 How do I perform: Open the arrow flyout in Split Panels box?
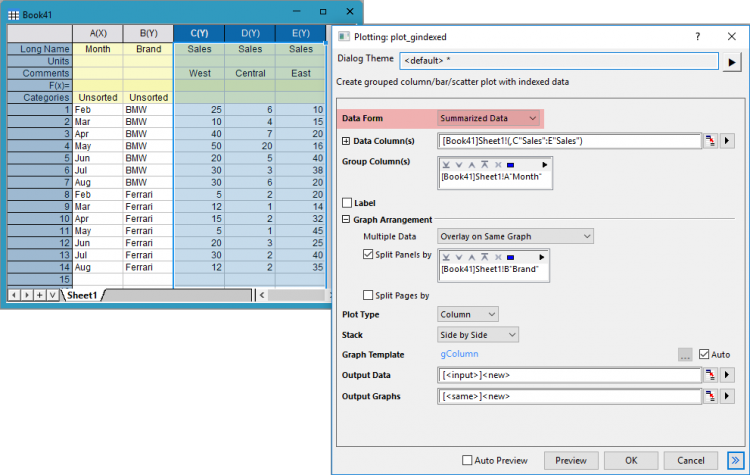click(x=541, y=257)
